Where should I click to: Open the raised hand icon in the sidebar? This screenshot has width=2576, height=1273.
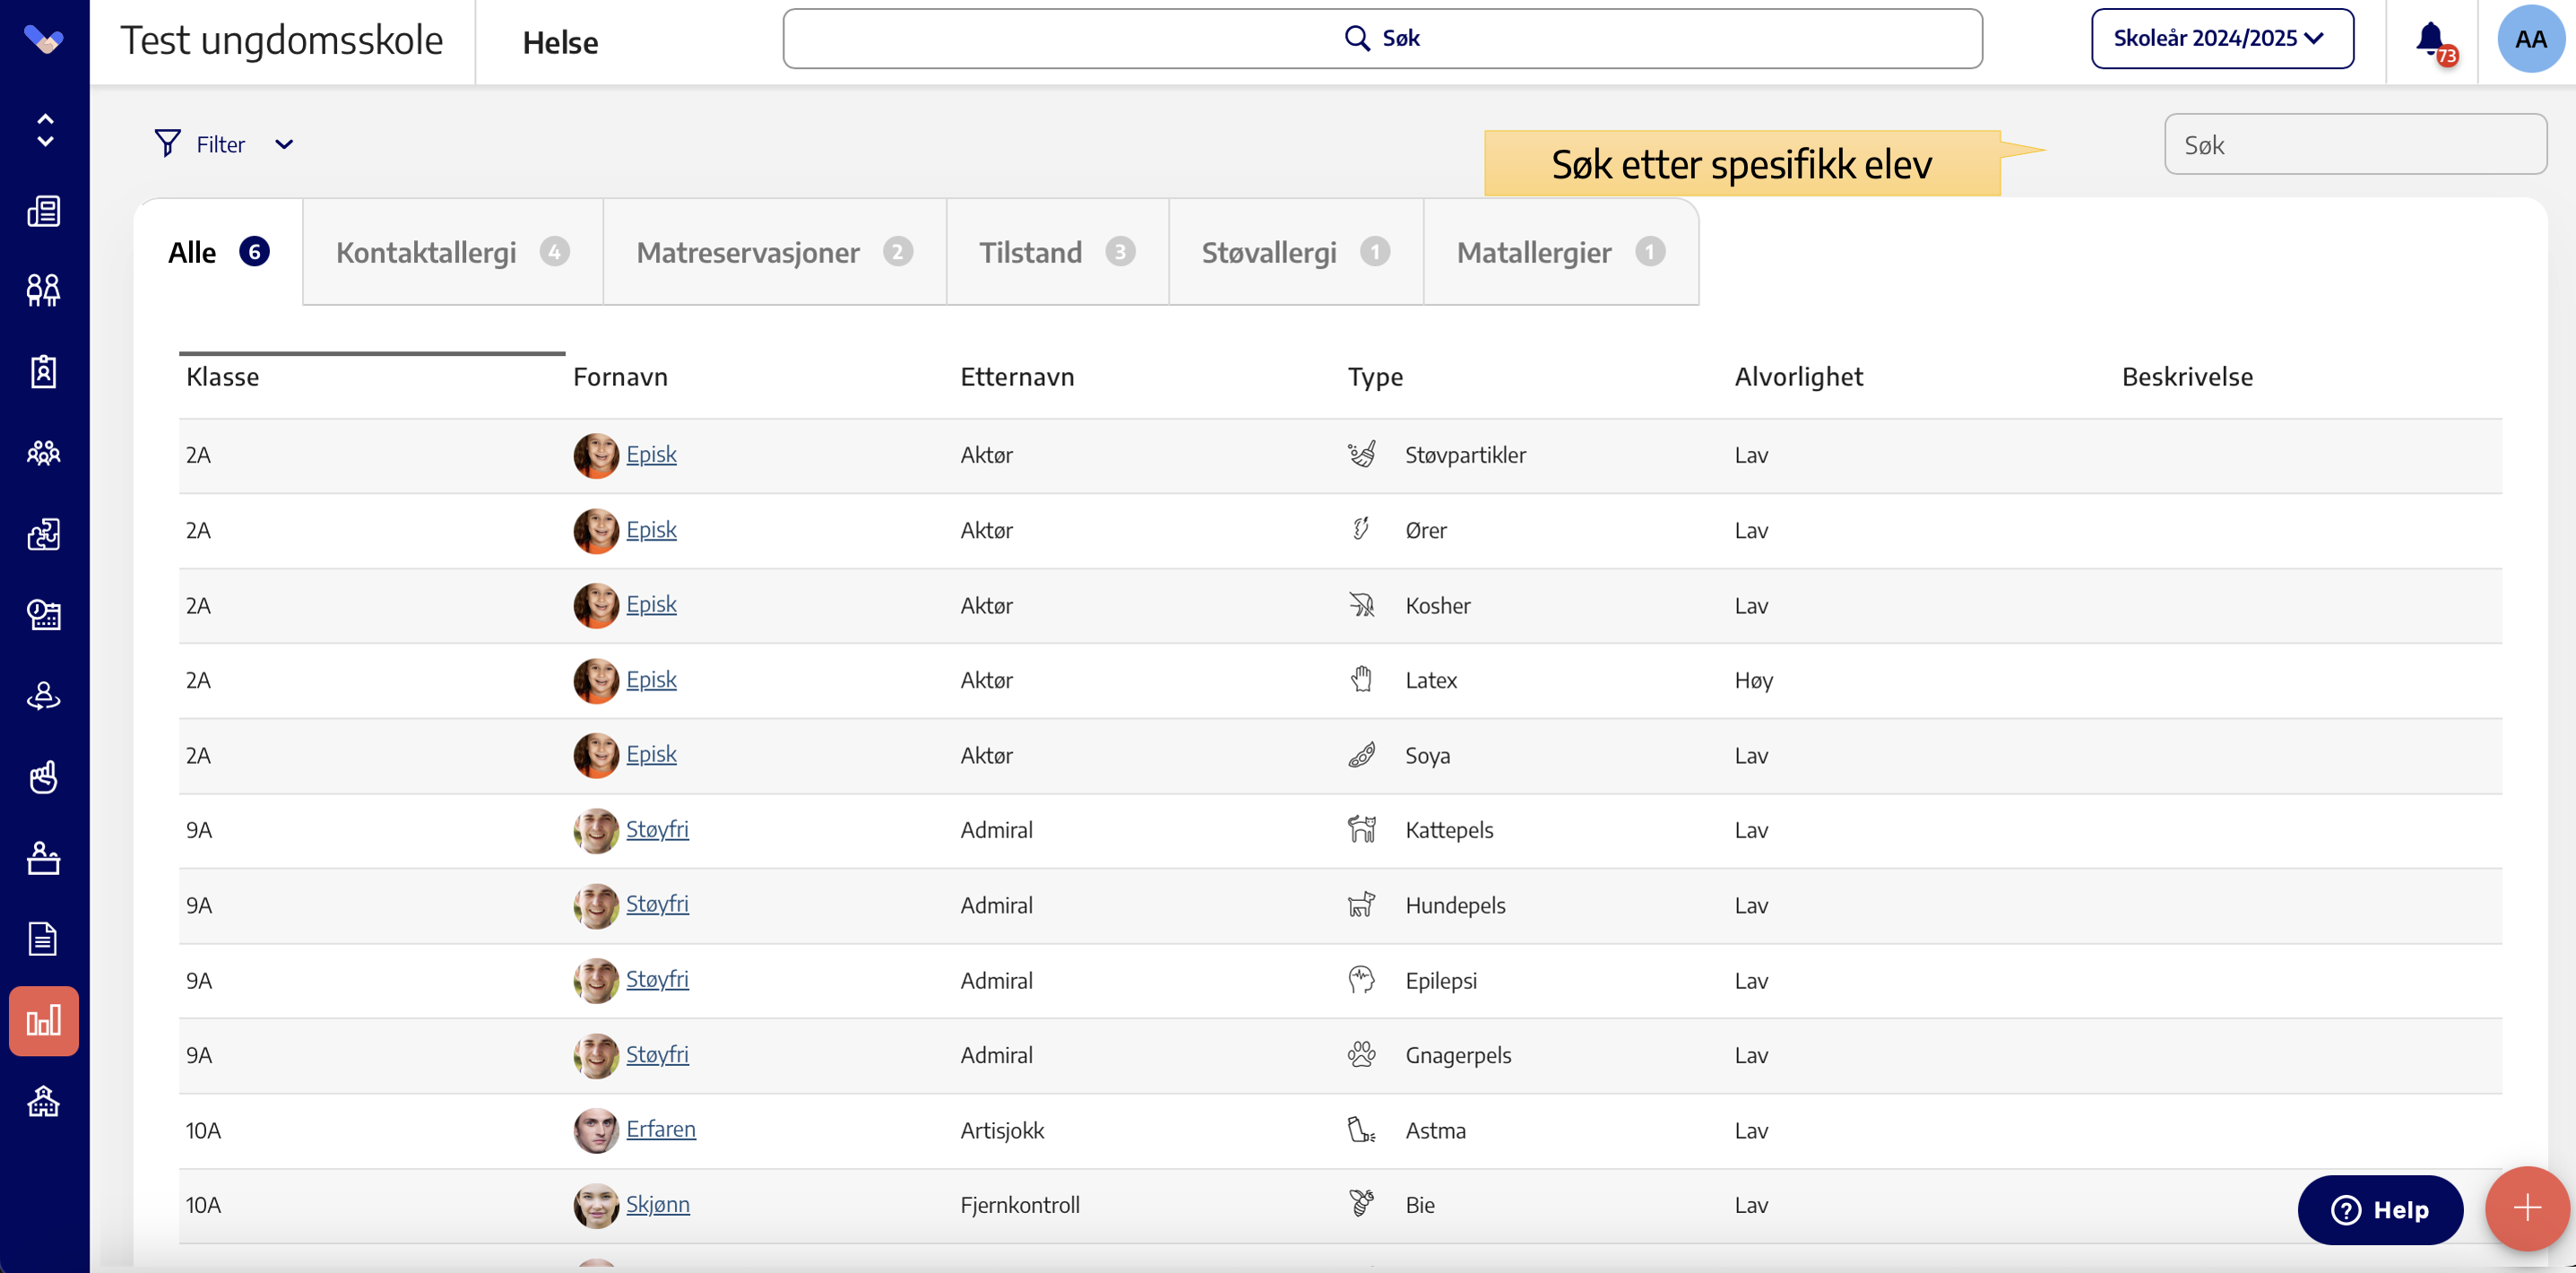(44, 777)
